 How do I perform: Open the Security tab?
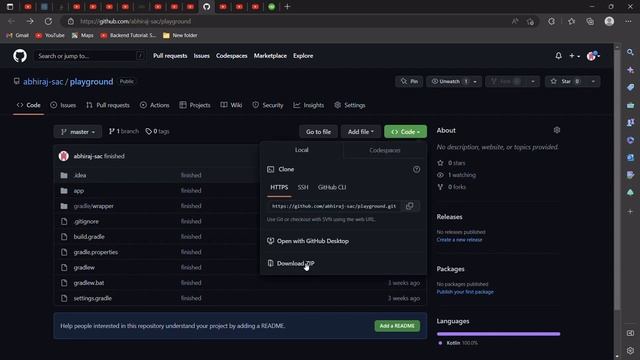pyautogui.click(x=268, y=105)
